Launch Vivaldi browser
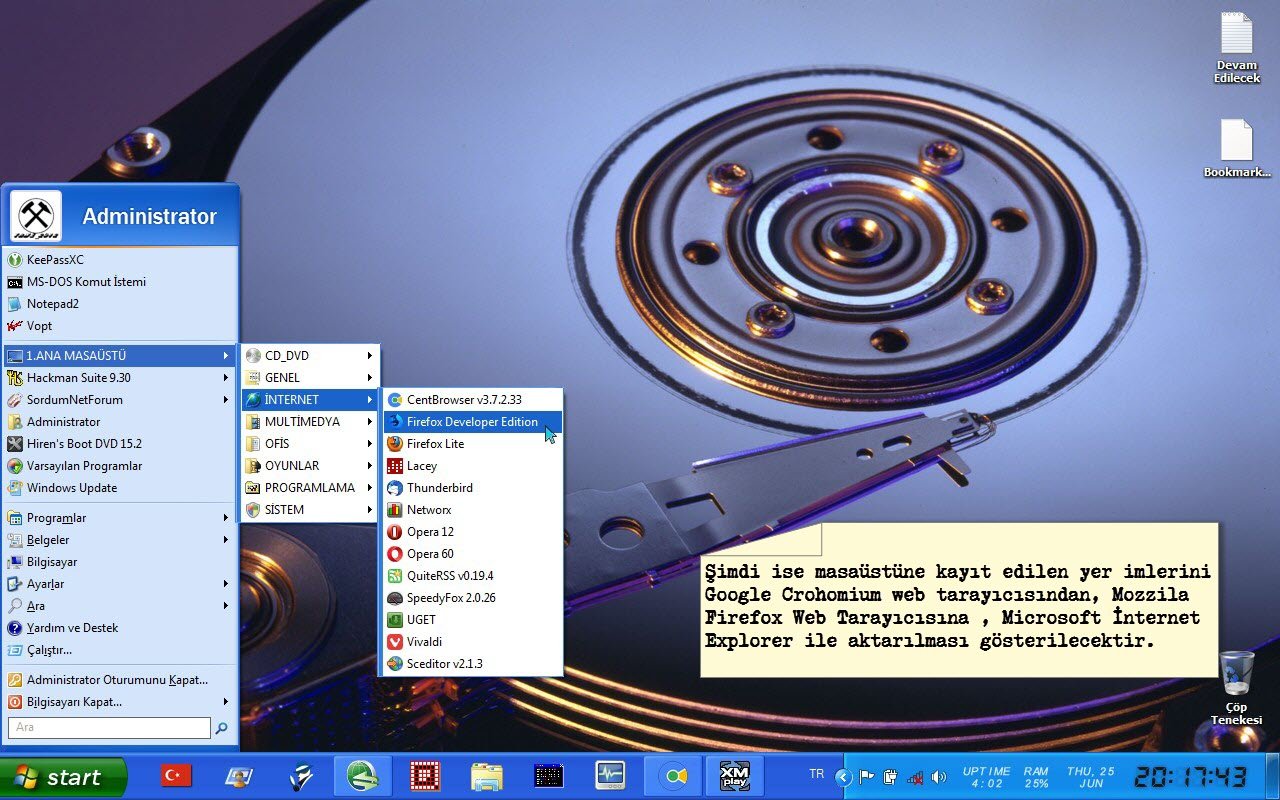Viewport: 1280px width, 800px height. 473,642
